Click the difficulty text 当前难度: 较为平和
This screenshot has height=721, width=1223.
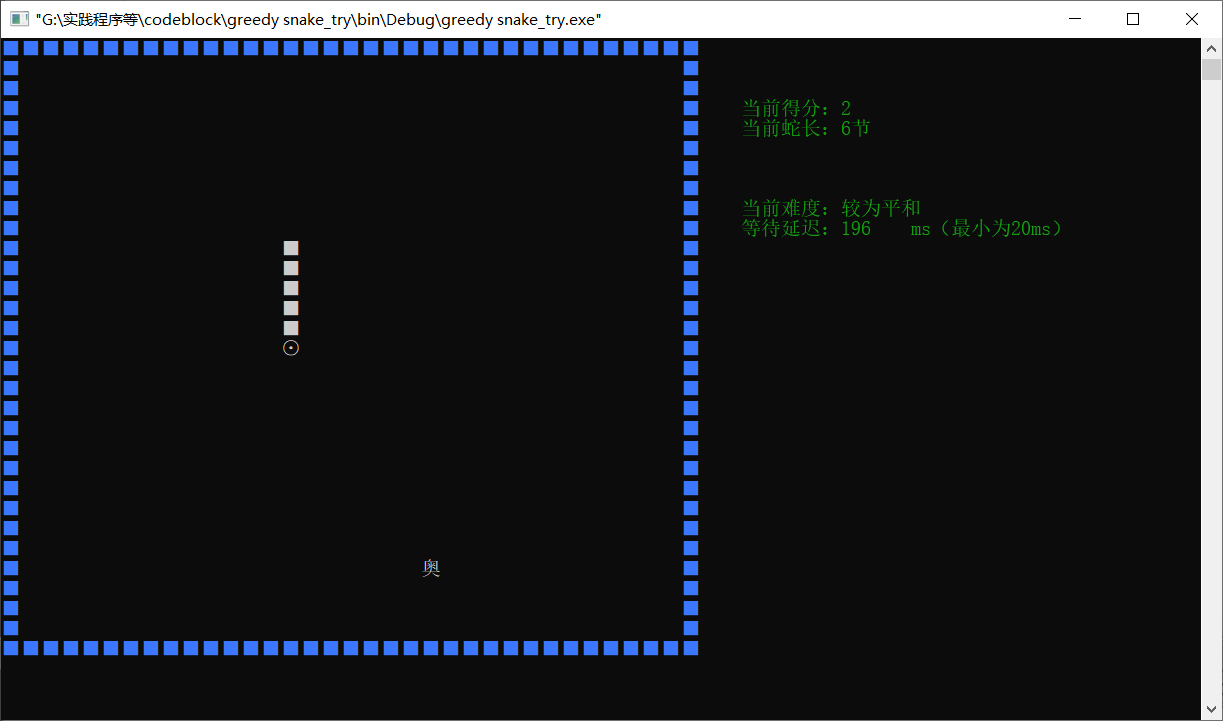(x=831, y=208)
